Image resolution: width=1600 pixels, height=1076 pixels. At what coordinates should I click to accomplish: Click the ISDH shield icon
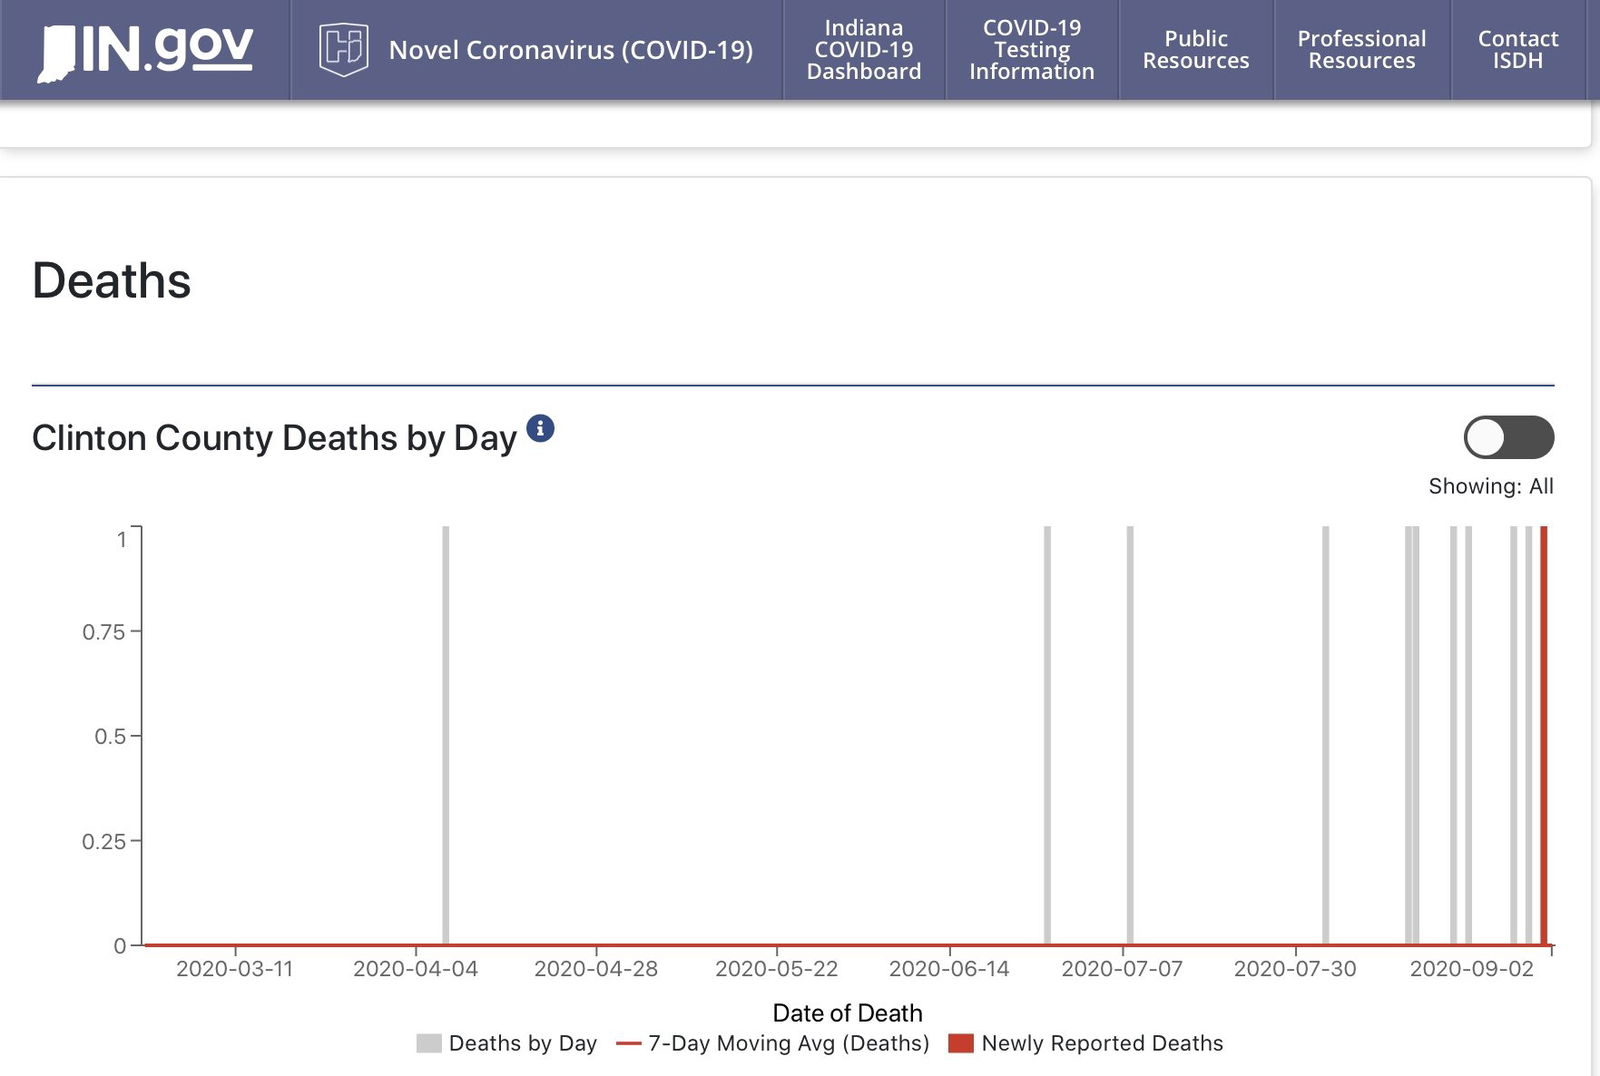coord(343,50)
